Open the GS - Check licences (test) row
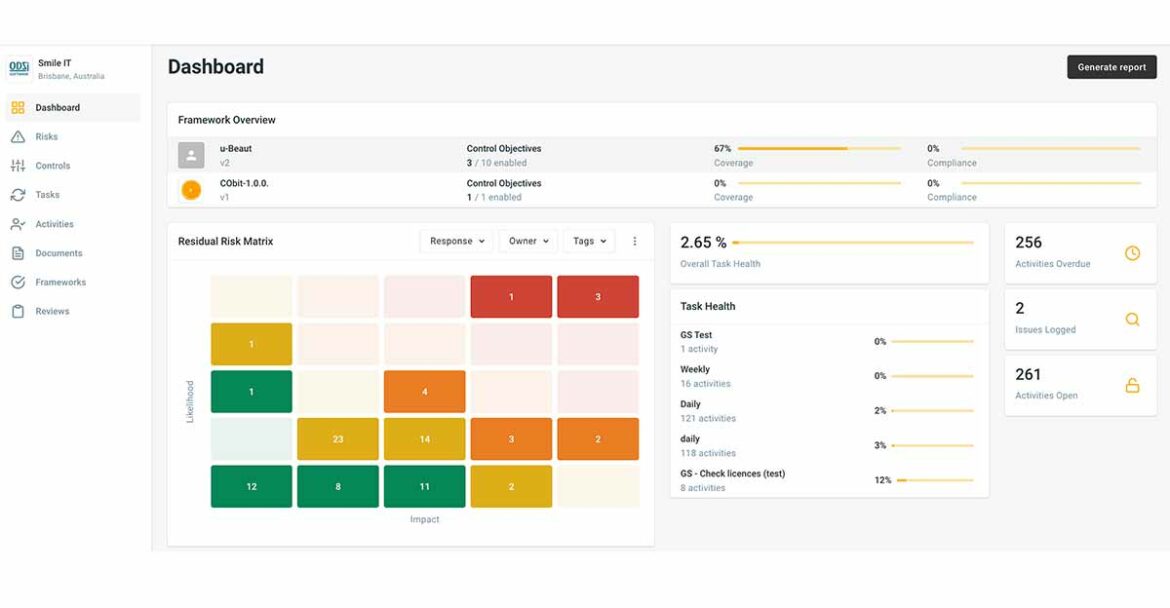 tap(829, 480)
